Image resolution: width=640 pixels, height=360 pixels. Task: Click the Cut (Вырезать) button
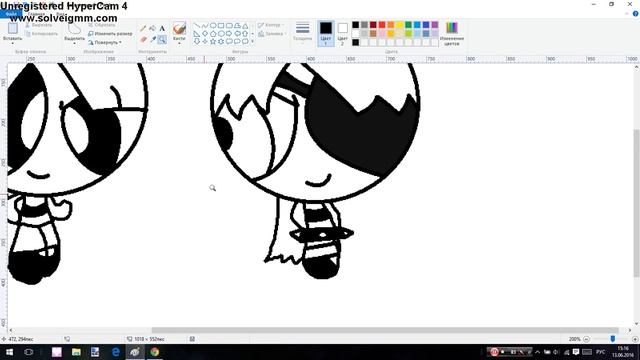click(x=38, y=25)
